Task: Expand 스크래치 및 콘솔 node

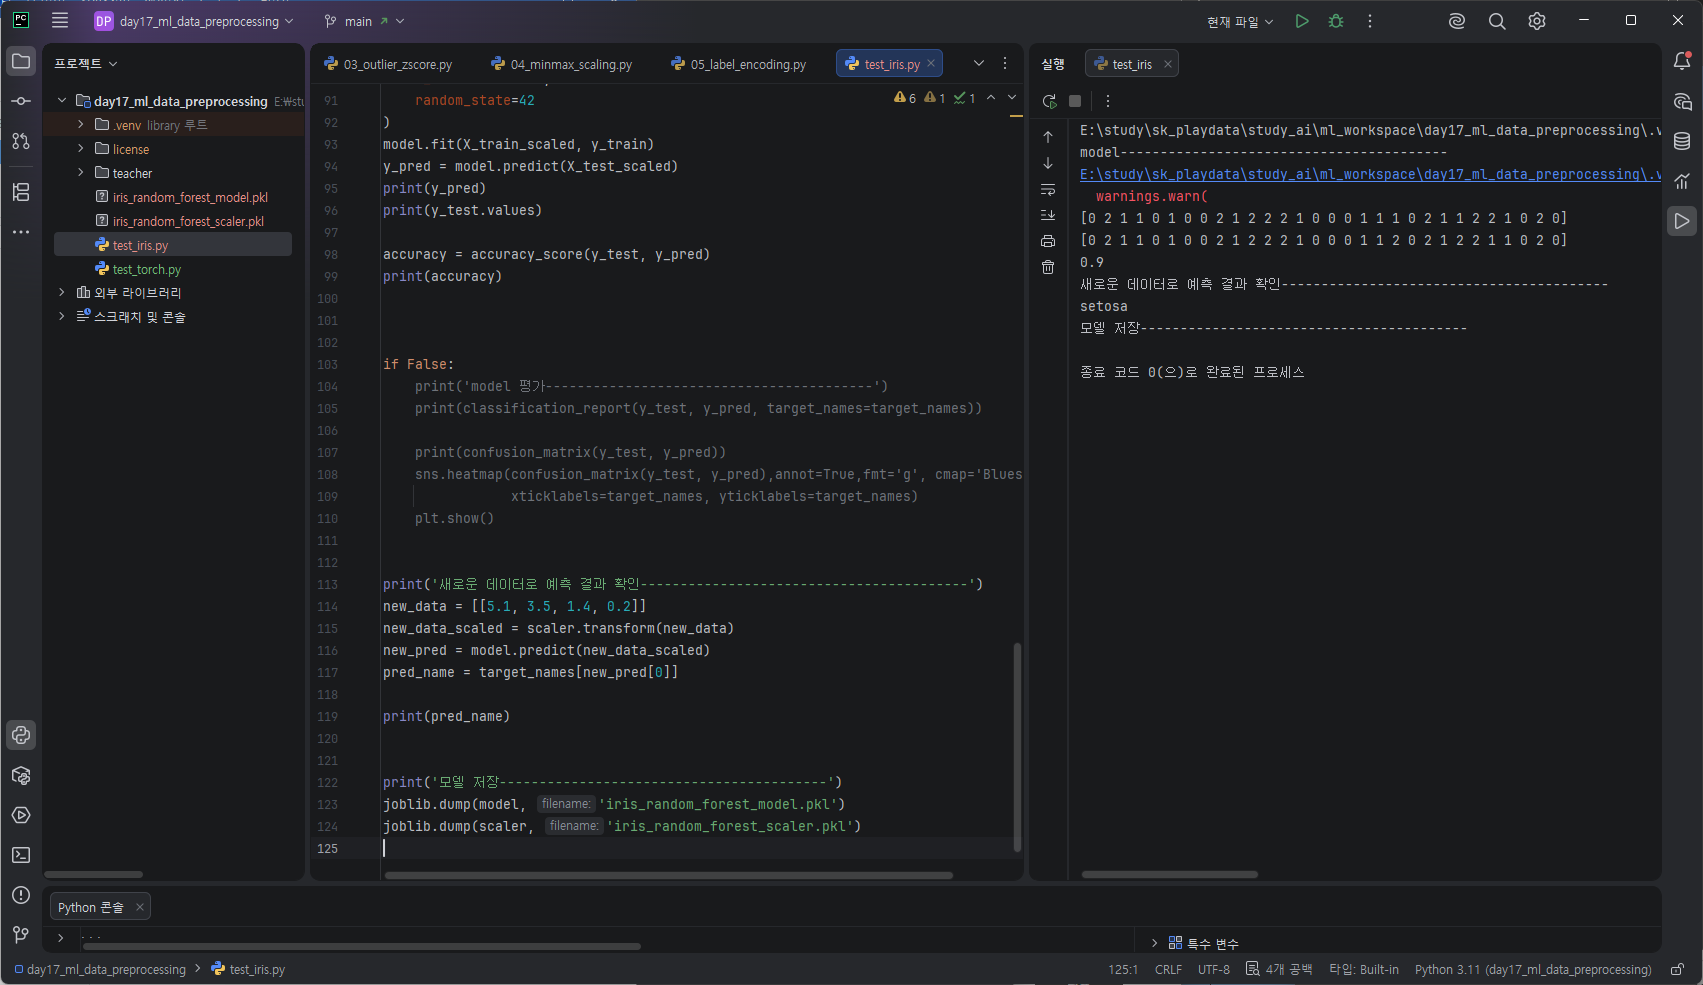Action: point(62,316)
